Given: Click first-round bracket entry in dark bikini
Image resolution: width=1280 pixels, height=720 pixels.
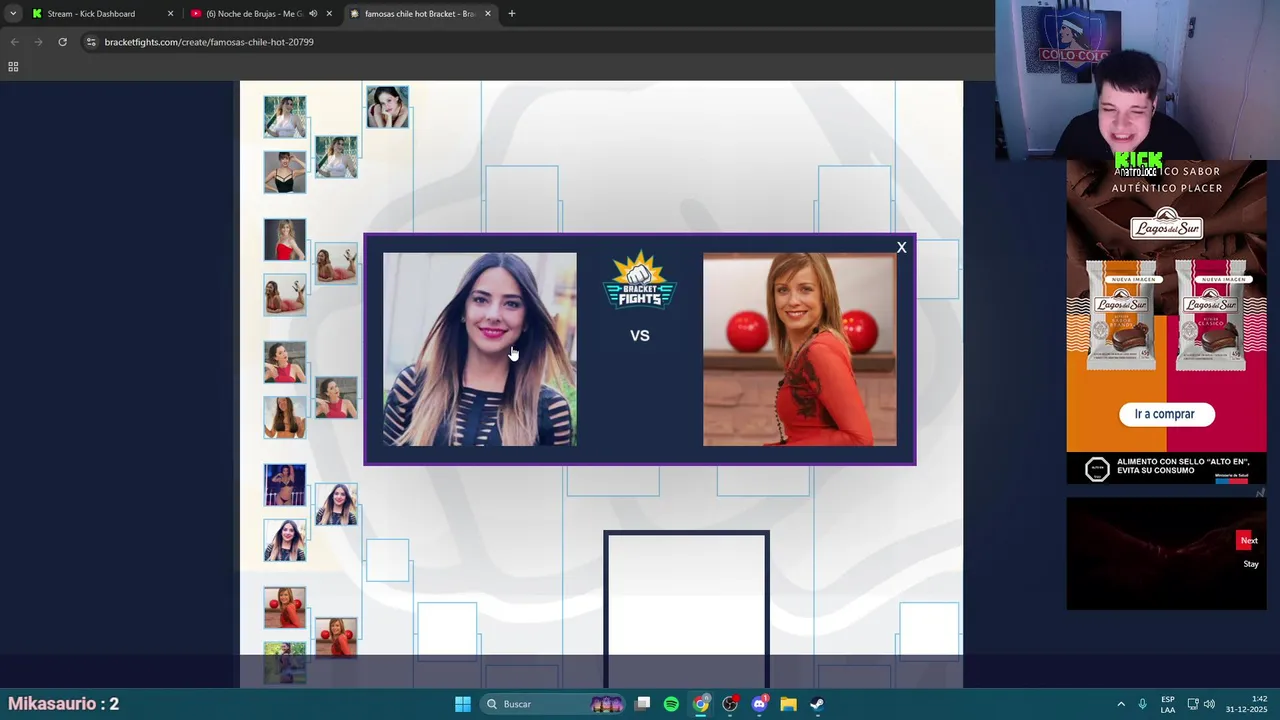Looking at the screenshot, I should (x=285, y=485).
